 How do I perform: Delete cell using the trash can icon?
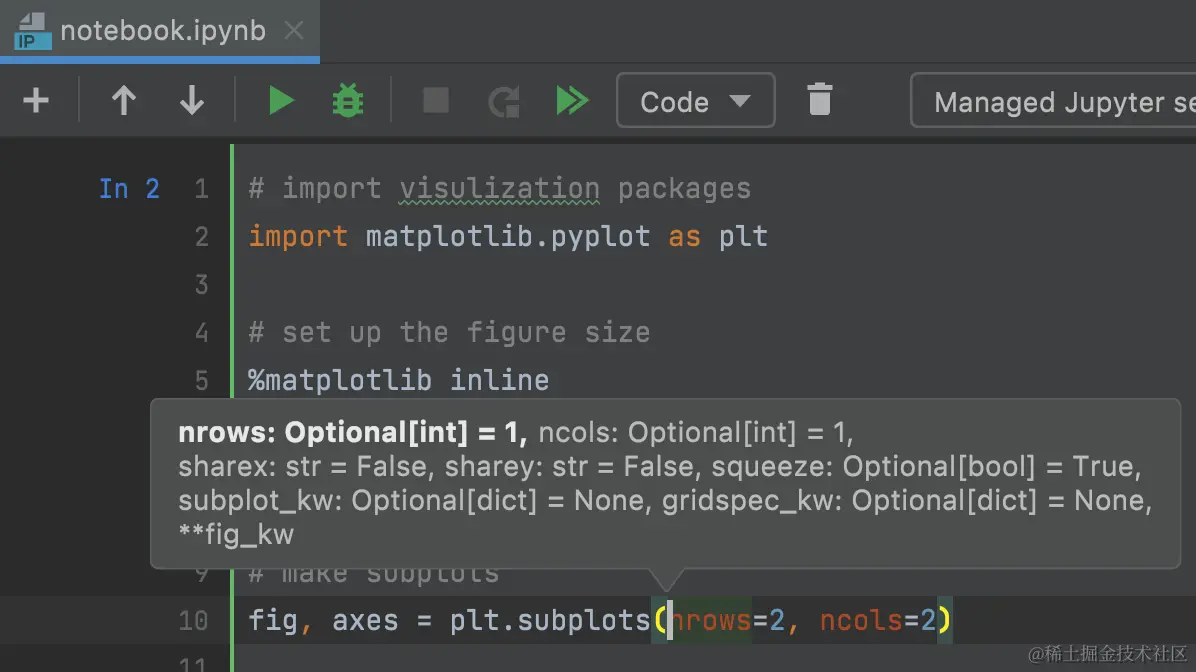tap(819, 100)
